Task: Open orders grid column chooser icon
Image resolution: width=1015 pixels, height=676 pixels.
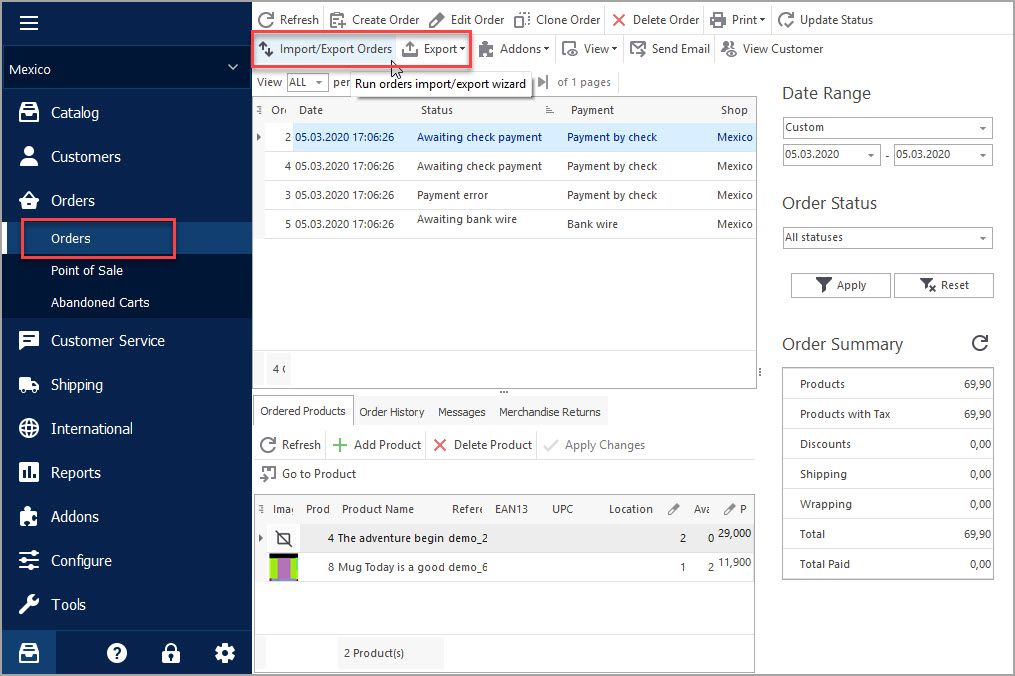Action: [x=260, y=110]
